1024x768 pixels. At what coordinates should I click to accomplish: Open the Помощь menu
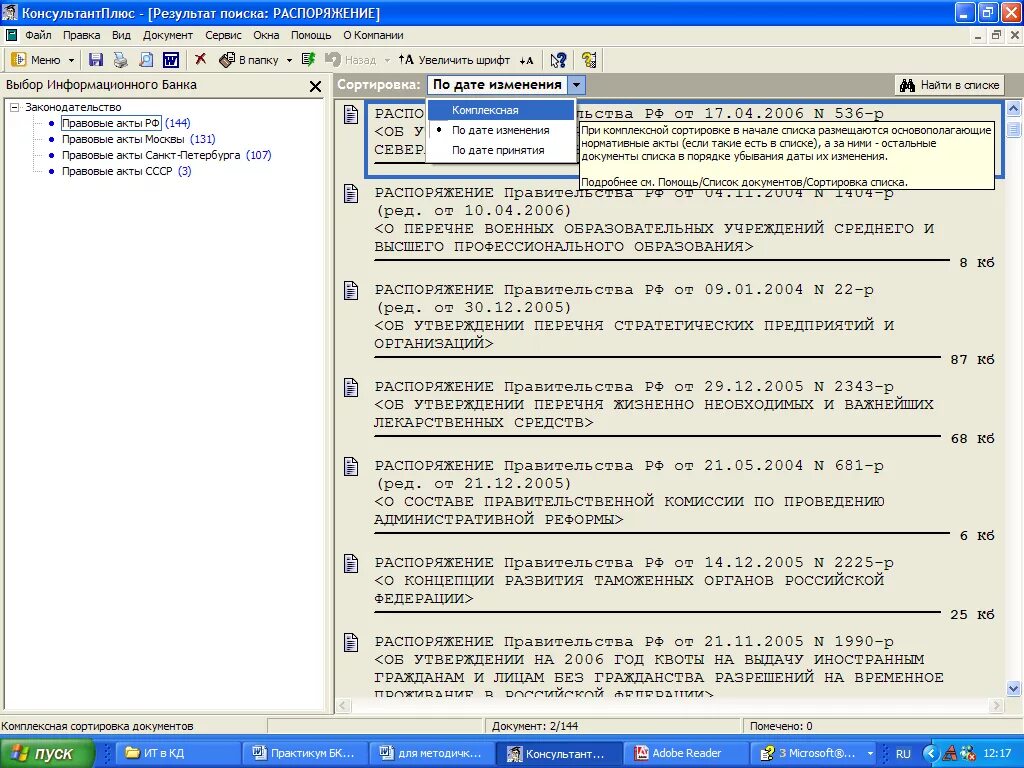[311, 35]
